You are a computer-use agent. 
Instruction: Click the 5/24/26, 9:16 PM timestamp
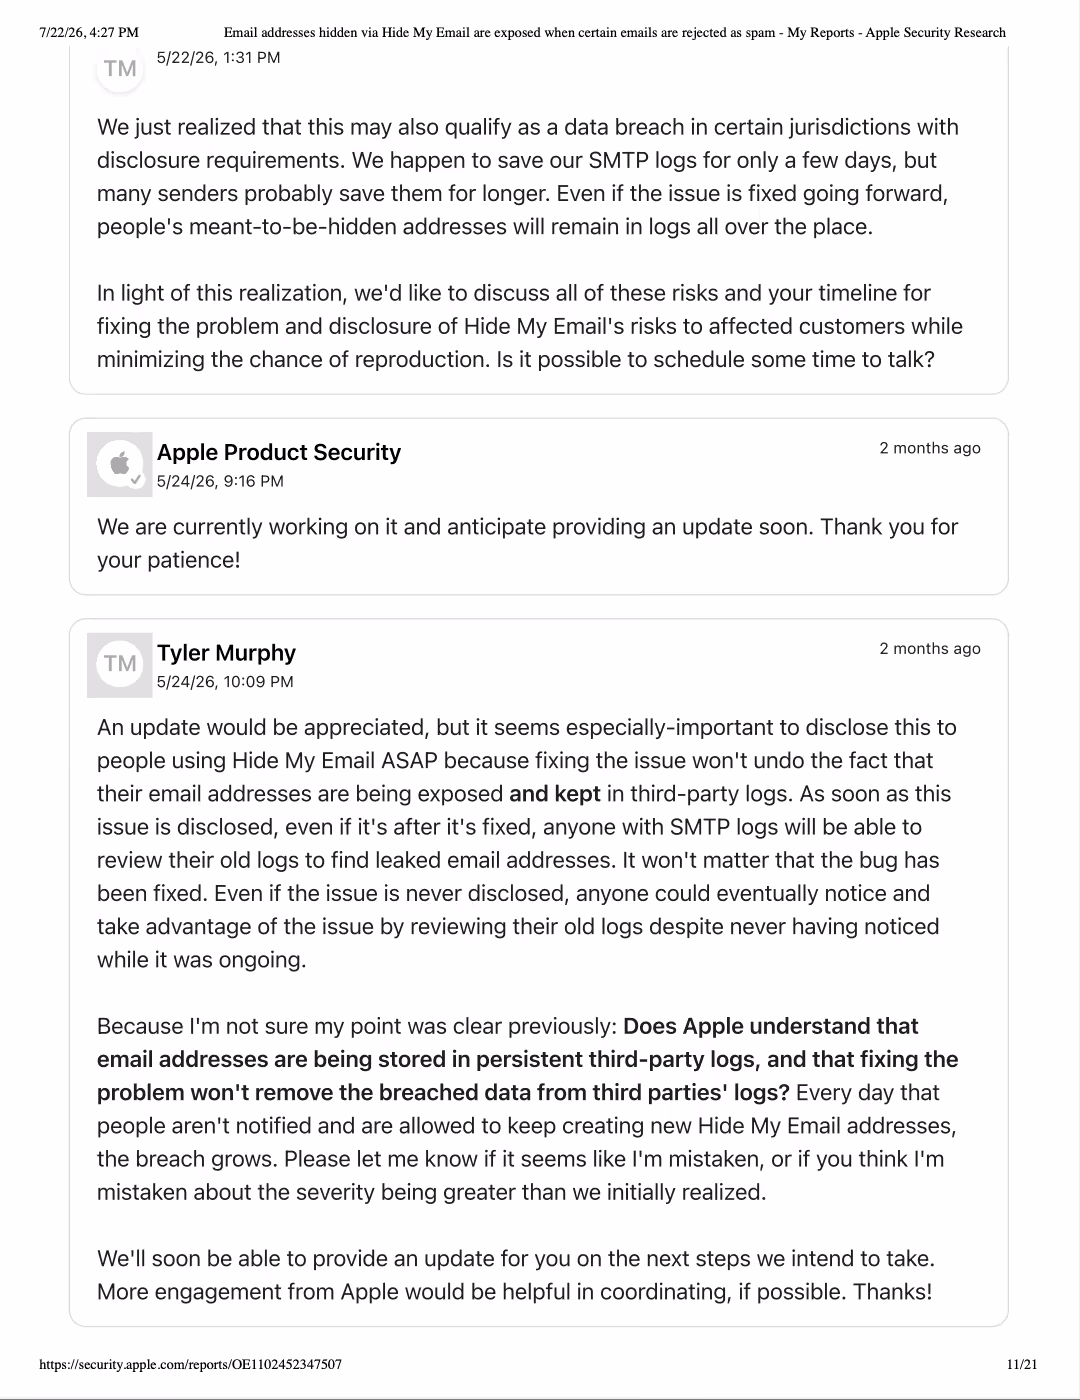(x=220, y=481)
